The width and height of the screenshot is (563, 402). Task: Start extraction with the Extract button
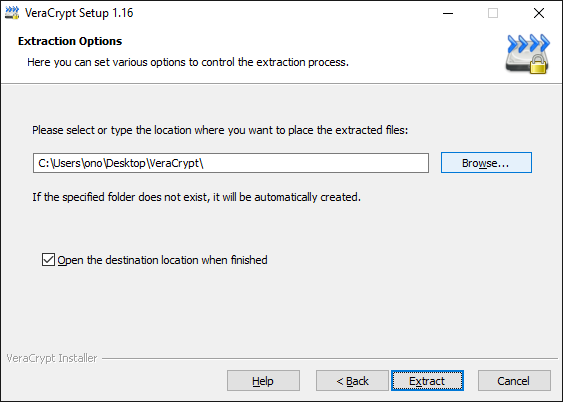pyautogui.click(x=427, y=380)
